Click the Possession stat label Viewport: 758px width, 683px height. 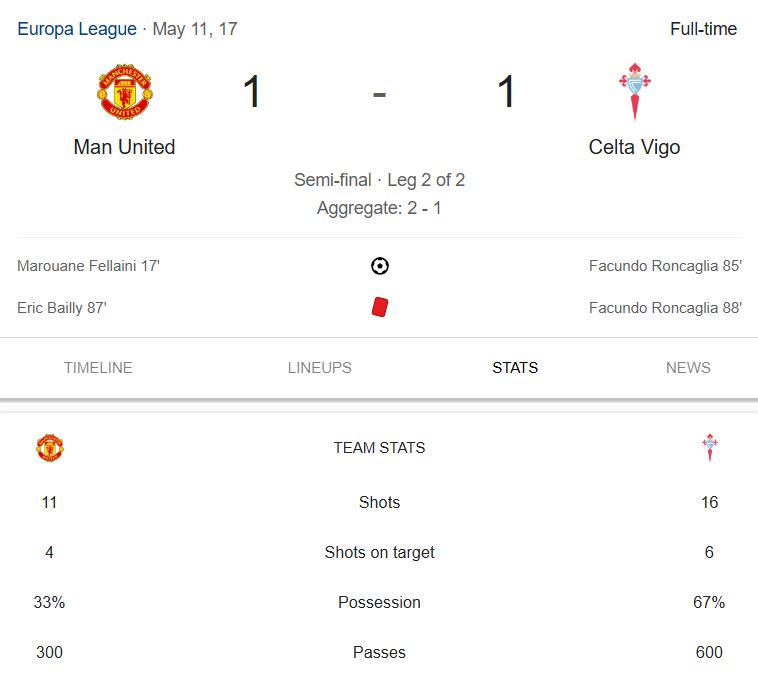point(379,602)
